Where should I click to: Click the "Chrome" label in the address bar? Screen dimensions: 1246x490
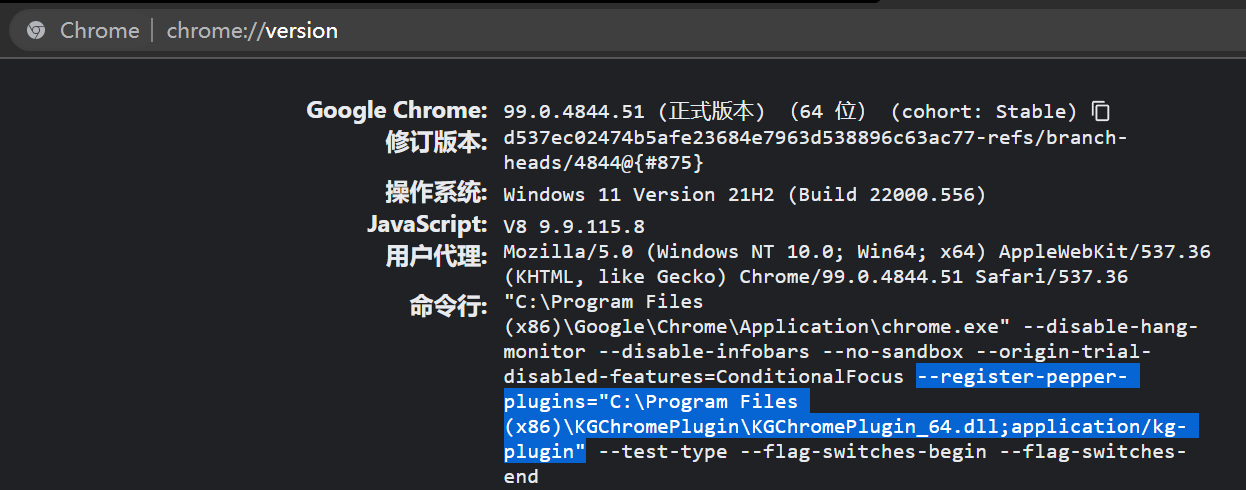point(100,31)
